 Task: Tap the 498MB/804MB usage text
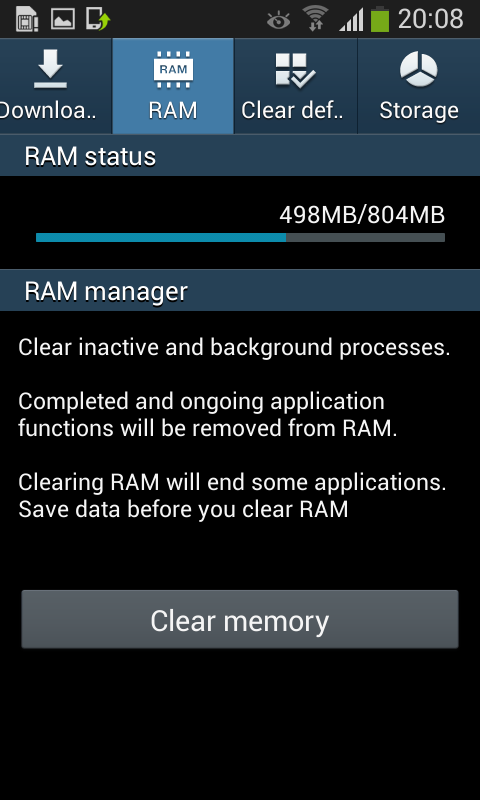pos(362,215)
